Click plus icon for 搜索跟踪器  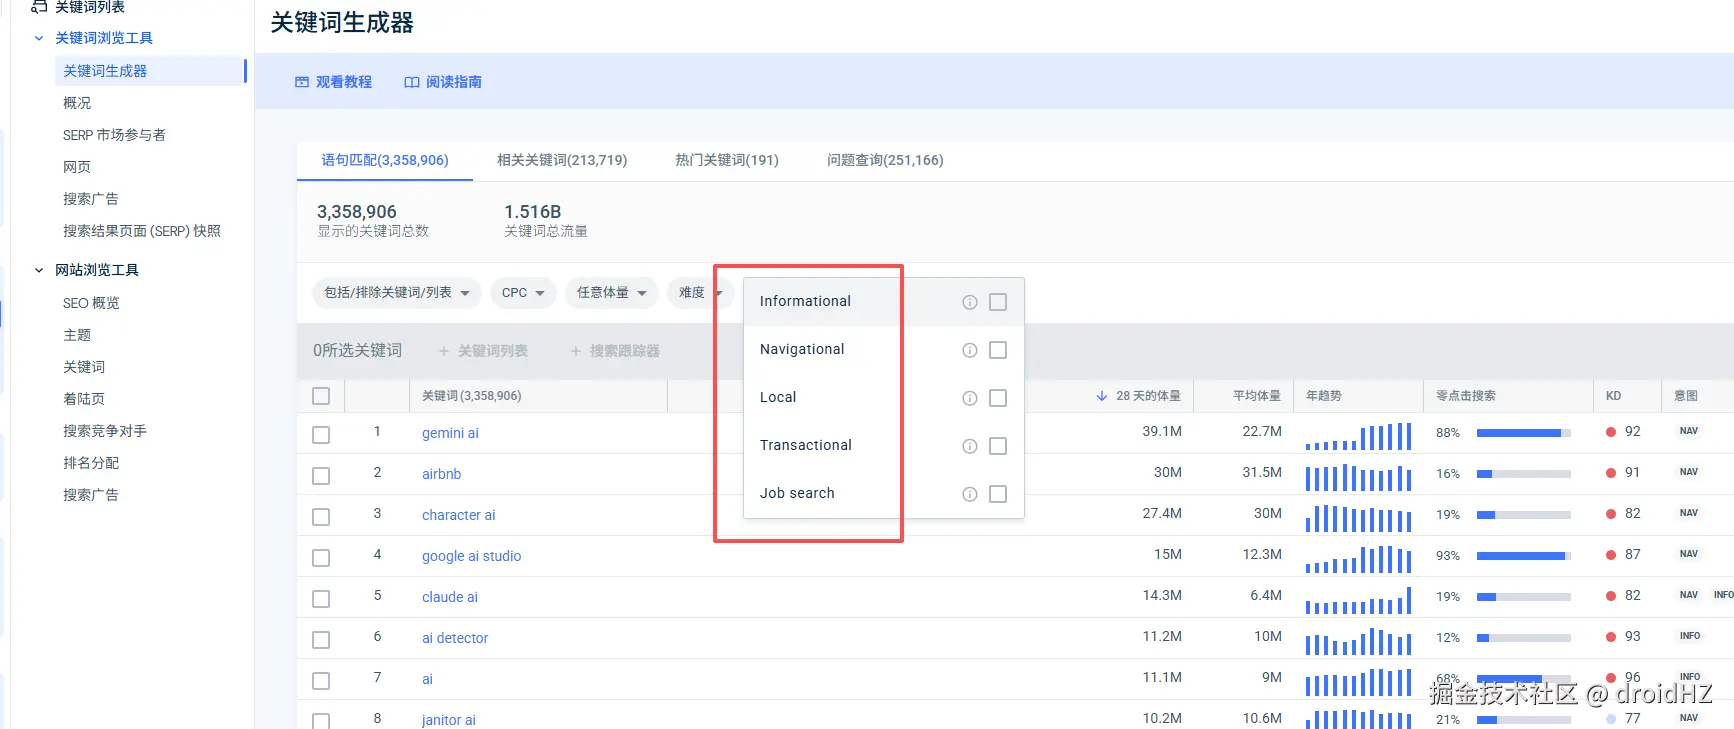[576, 351]
